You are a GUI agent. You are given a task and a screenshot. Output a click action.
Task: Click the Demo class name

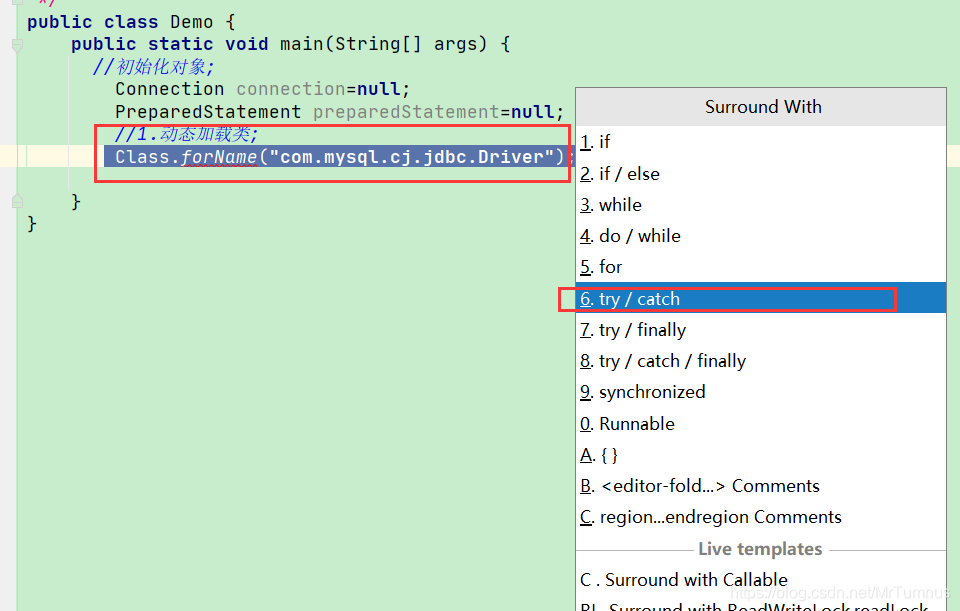point(192,22)
